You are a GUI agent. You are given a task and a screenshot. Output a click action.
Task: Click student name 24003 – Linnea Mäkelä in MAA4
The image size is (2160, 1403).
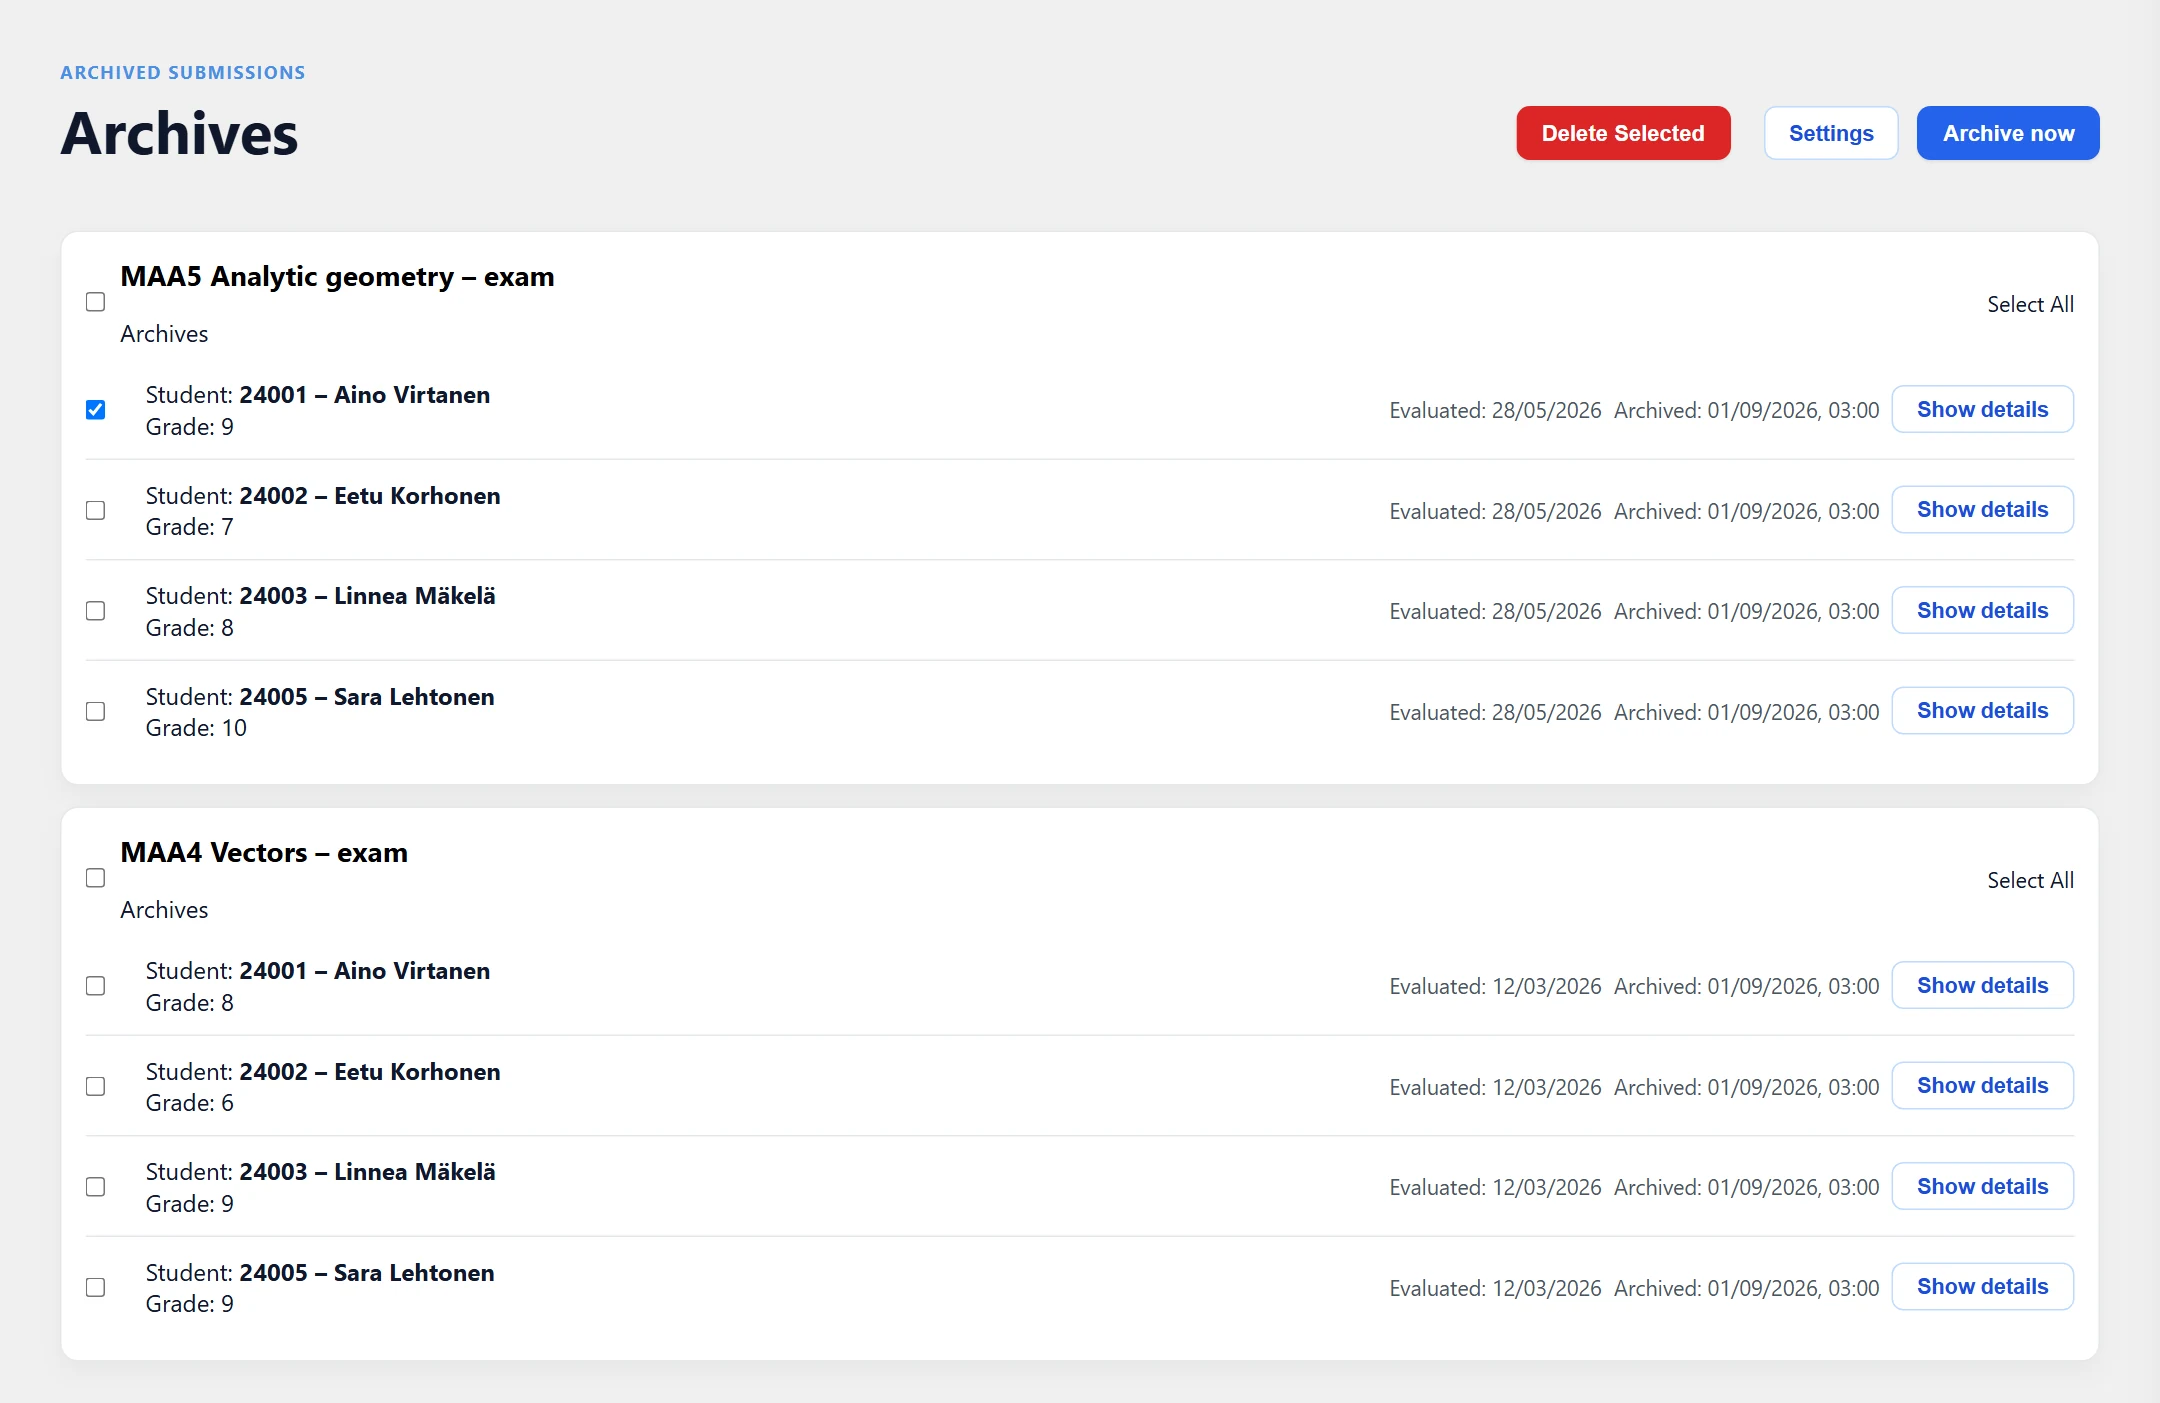click(367, 1172)
